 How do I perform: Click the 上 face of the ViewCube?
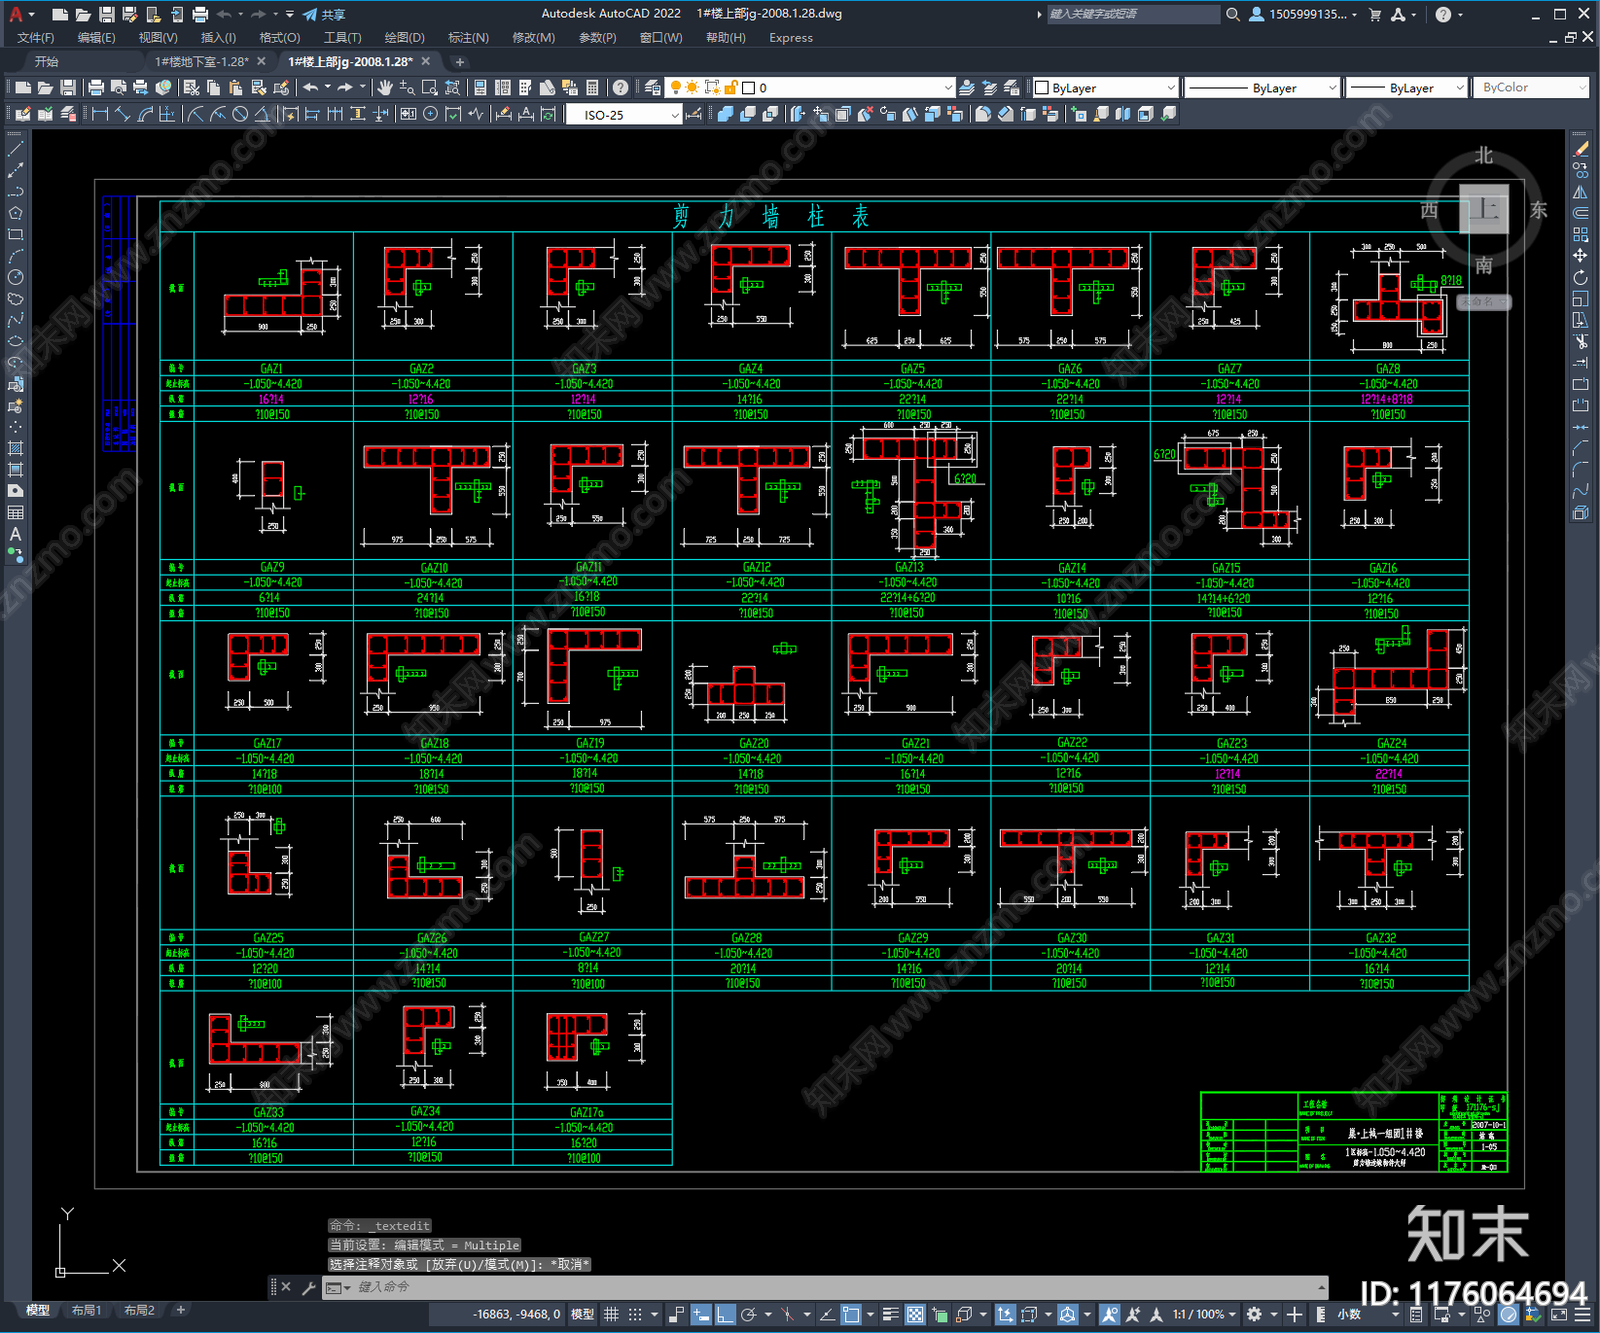pyautogui.click(x=1484, y=209)
